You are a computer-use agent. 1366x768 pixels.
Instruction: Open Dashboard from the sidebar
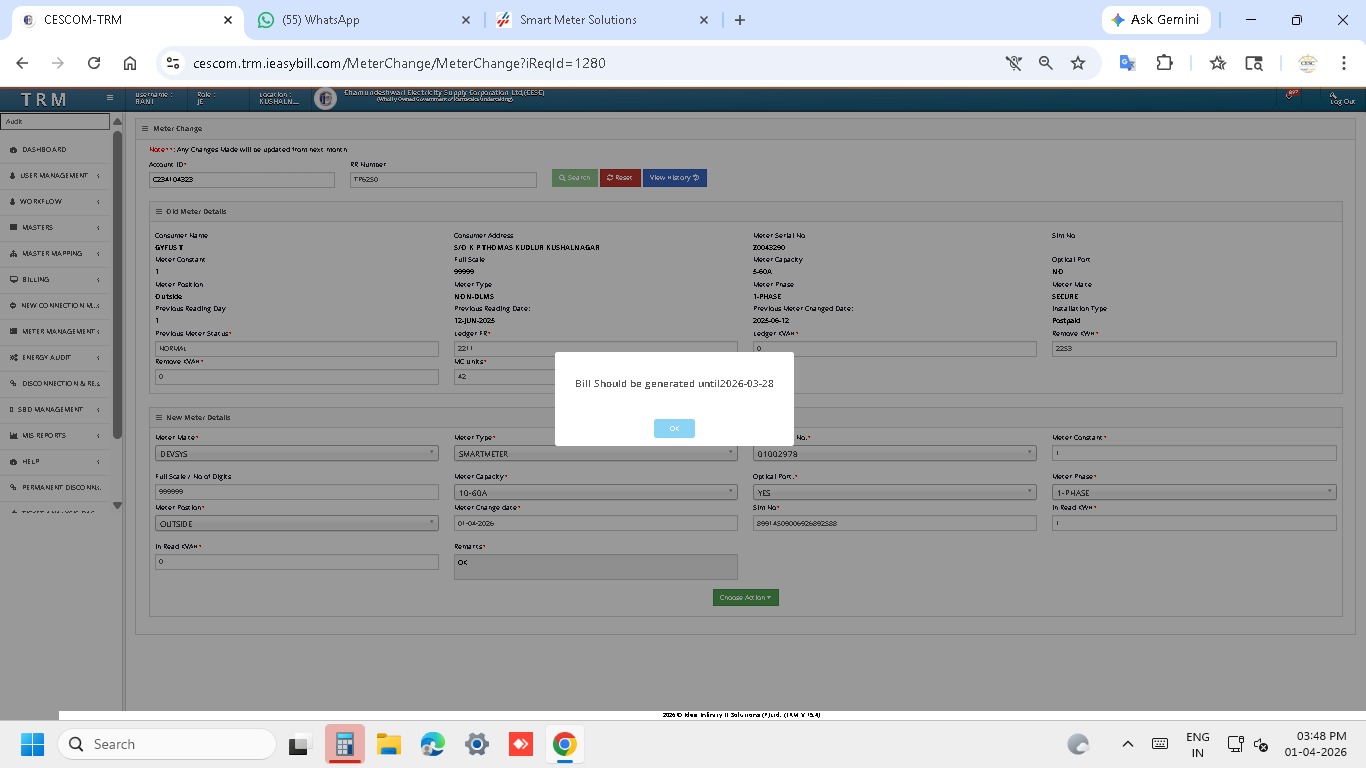45,150
